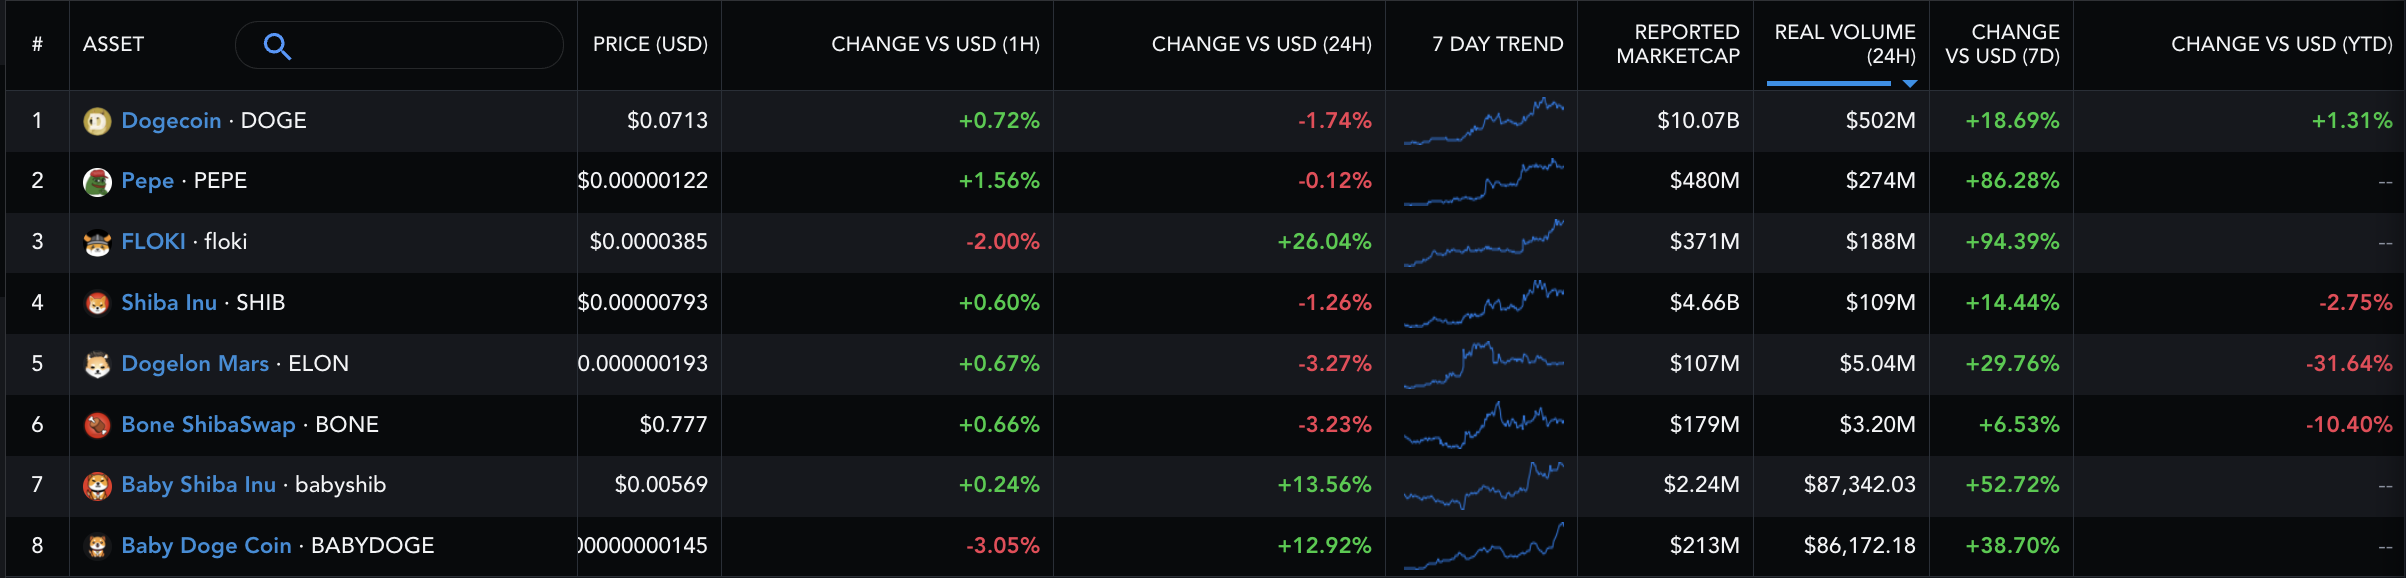
Task: Open the Dogecoin asset link
Action: click(171, 120)
